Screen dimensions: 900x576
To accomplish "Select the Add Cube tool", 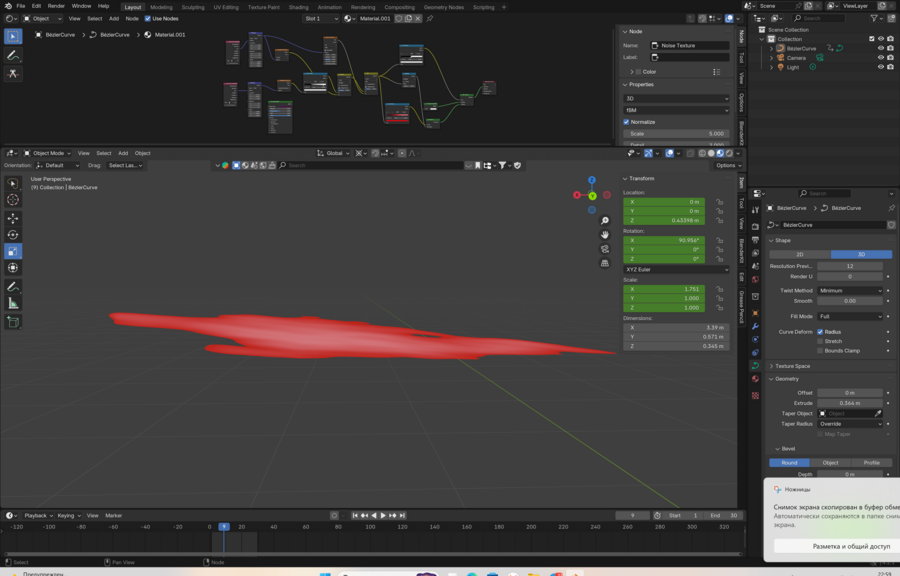I will point(13,322).
